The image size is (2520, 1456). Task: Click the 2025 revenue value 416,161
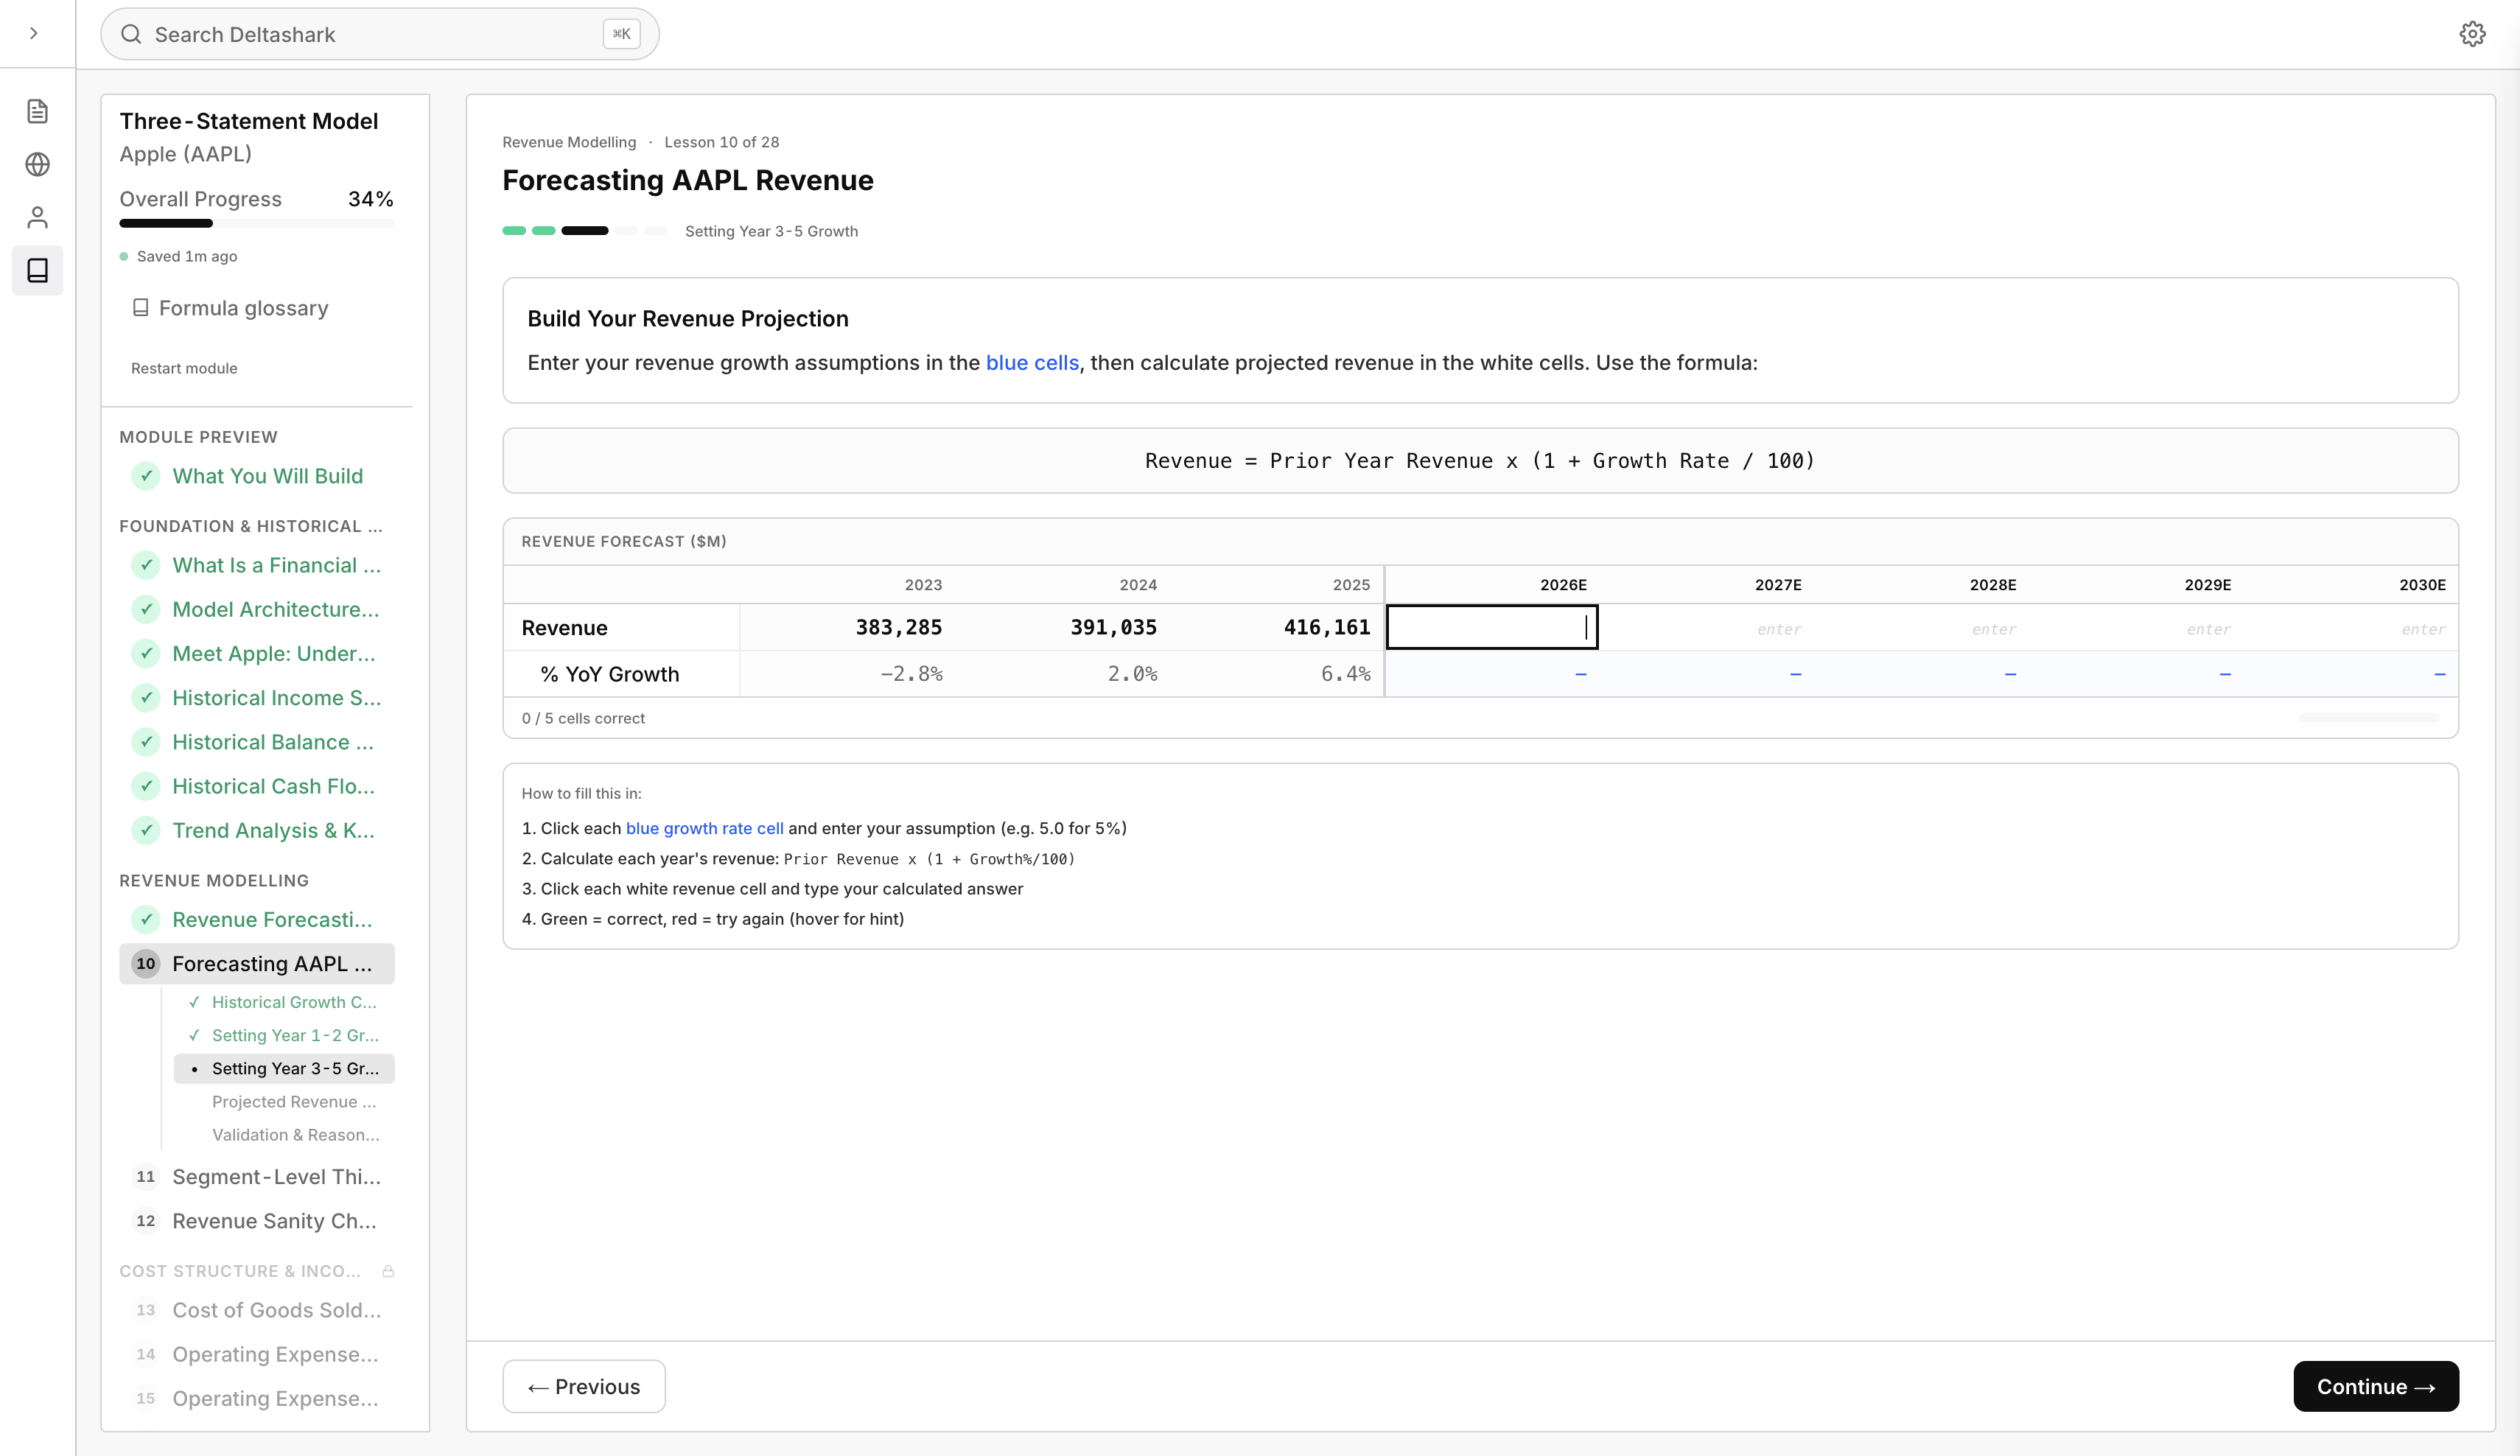click(x=1327, y=627)
